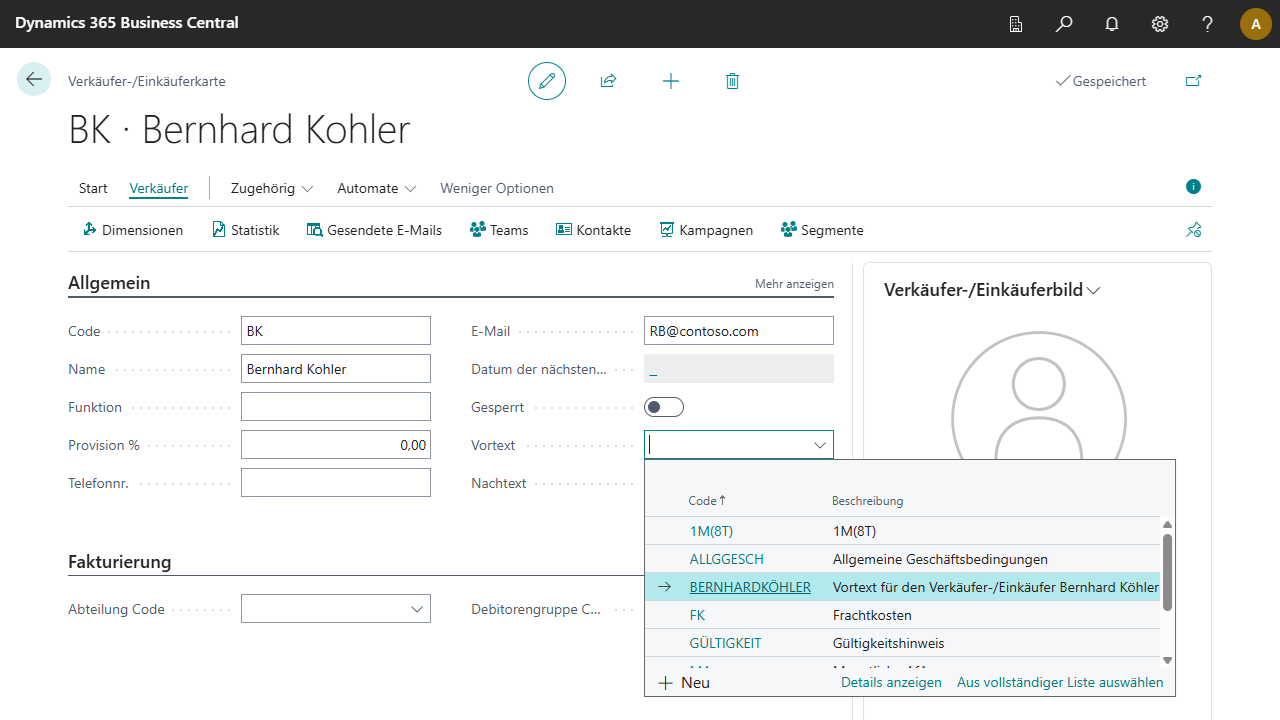Open the settings gear
This screenshot has height=720, width=1280.
point(1160,24)
